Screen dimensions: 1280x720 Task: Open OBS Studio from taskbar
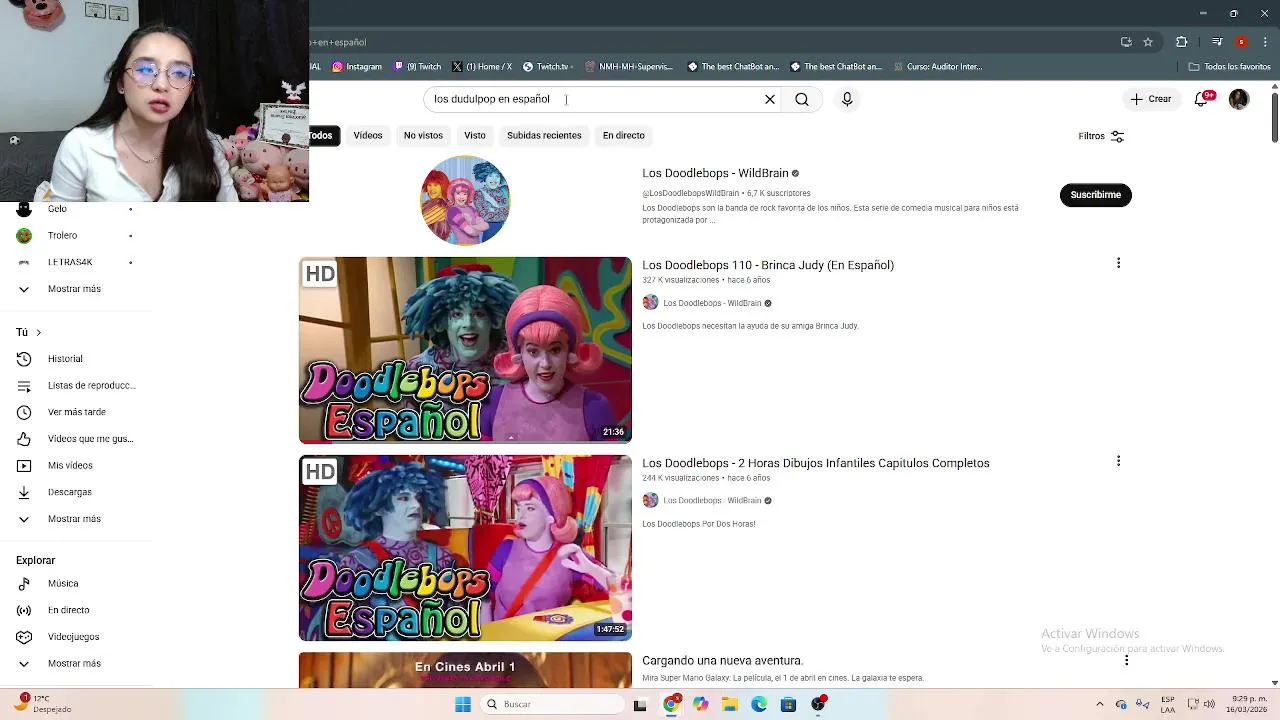818,704
